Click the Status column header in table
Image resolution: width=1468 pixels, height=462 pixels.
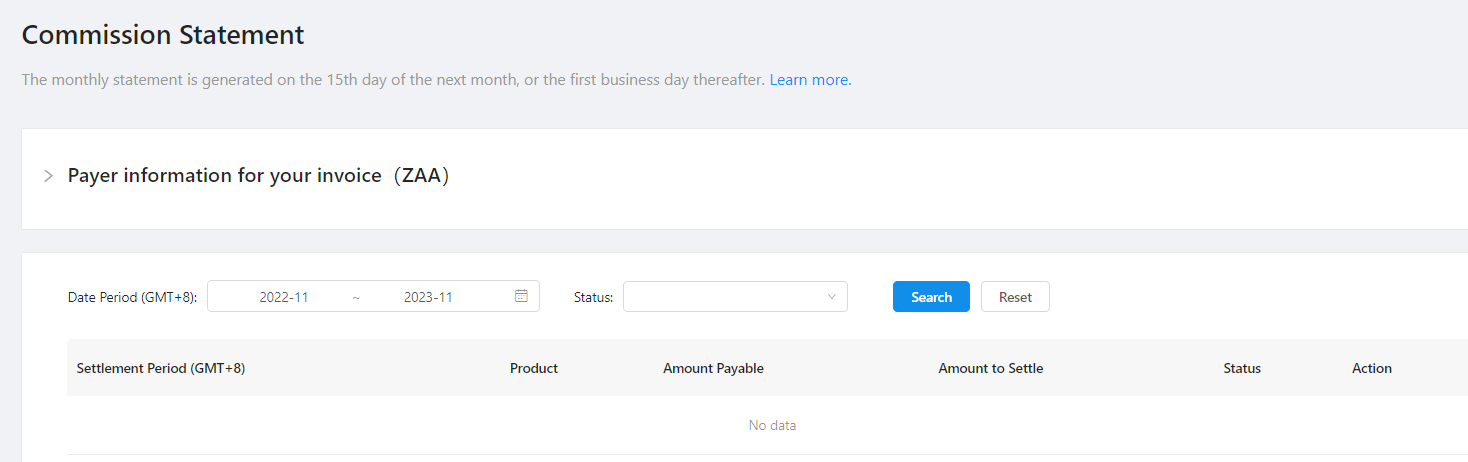pyautogui.click(x=1242, y=368)
